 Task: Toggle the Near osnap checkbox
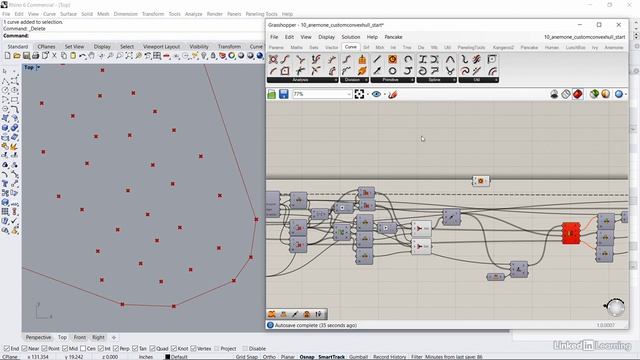pos(24,349)
